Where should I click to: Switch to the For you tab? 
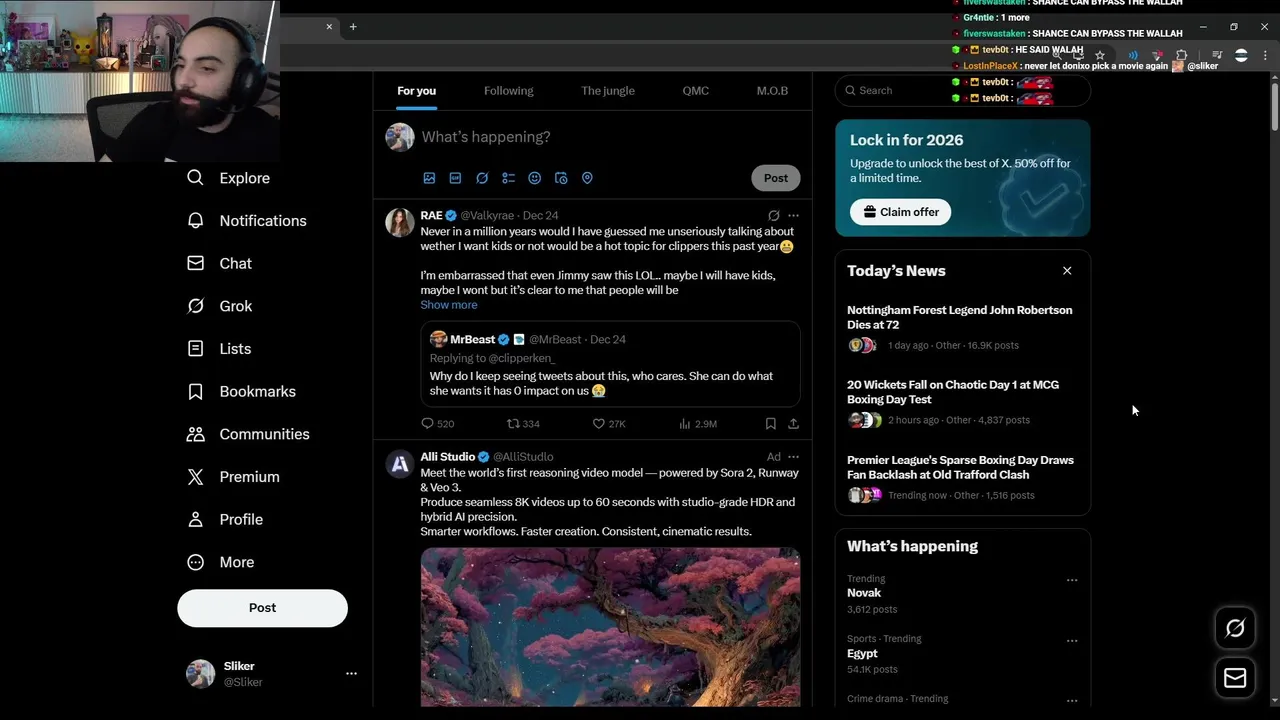tap(417, 91)
